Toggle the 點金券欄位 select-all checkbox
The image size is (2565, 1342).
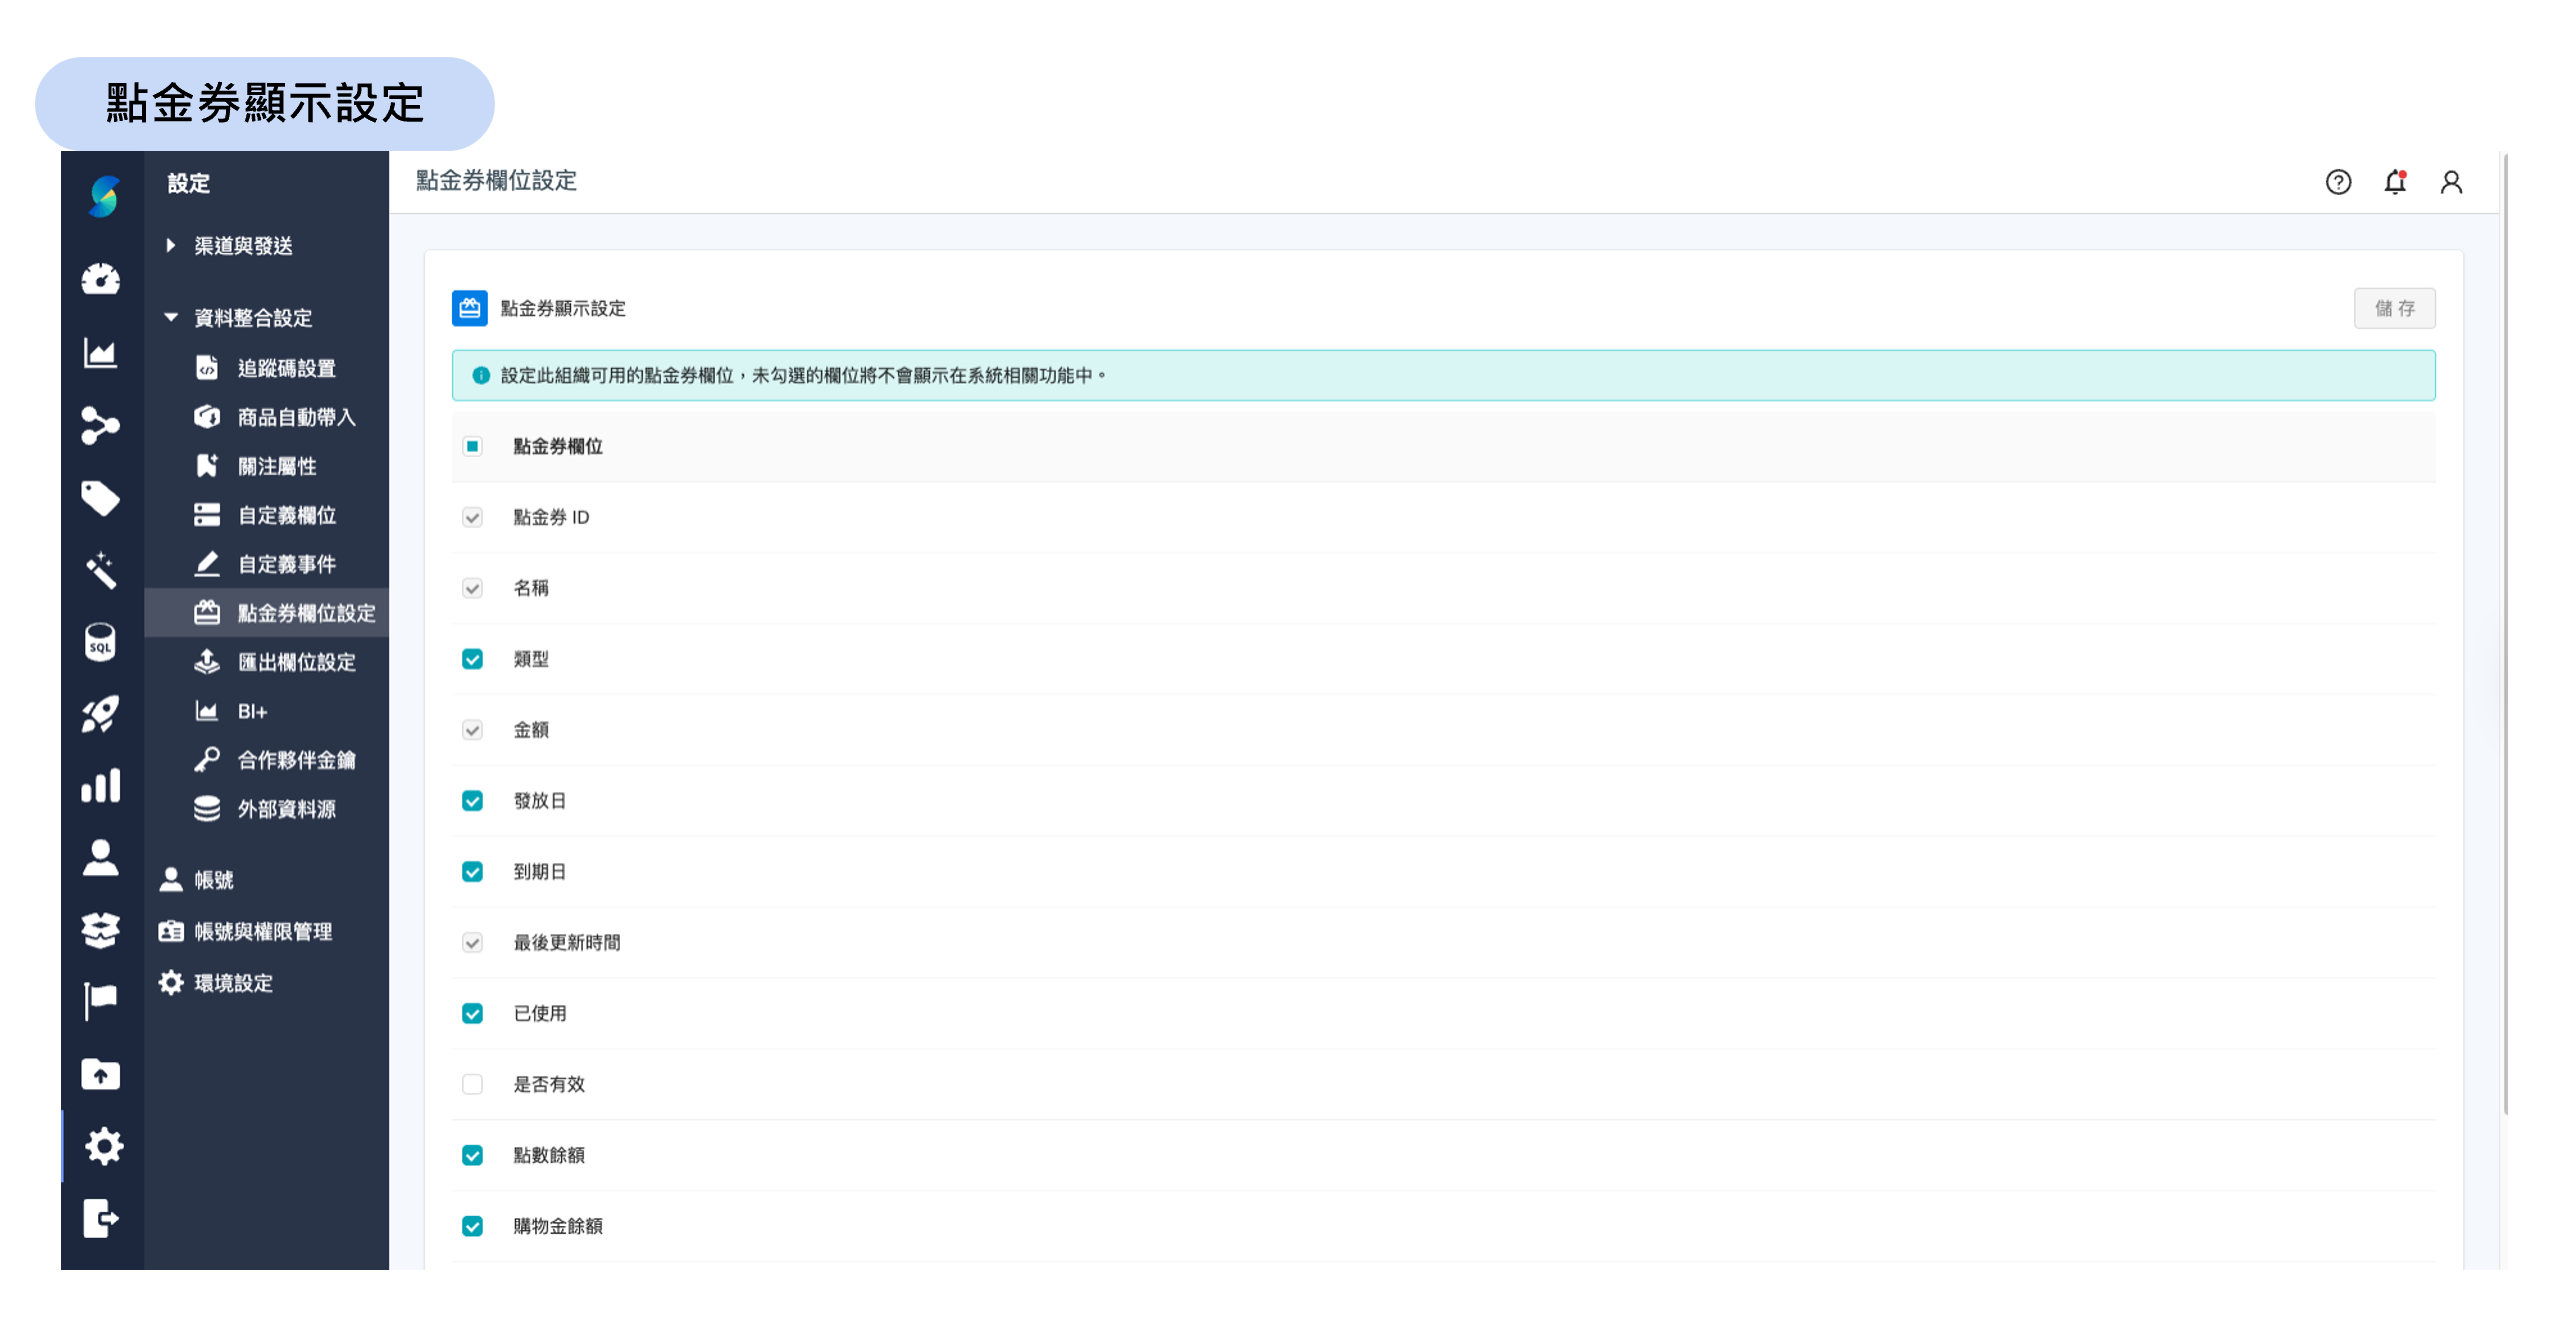pyautogui.click(x=472, y=446)
